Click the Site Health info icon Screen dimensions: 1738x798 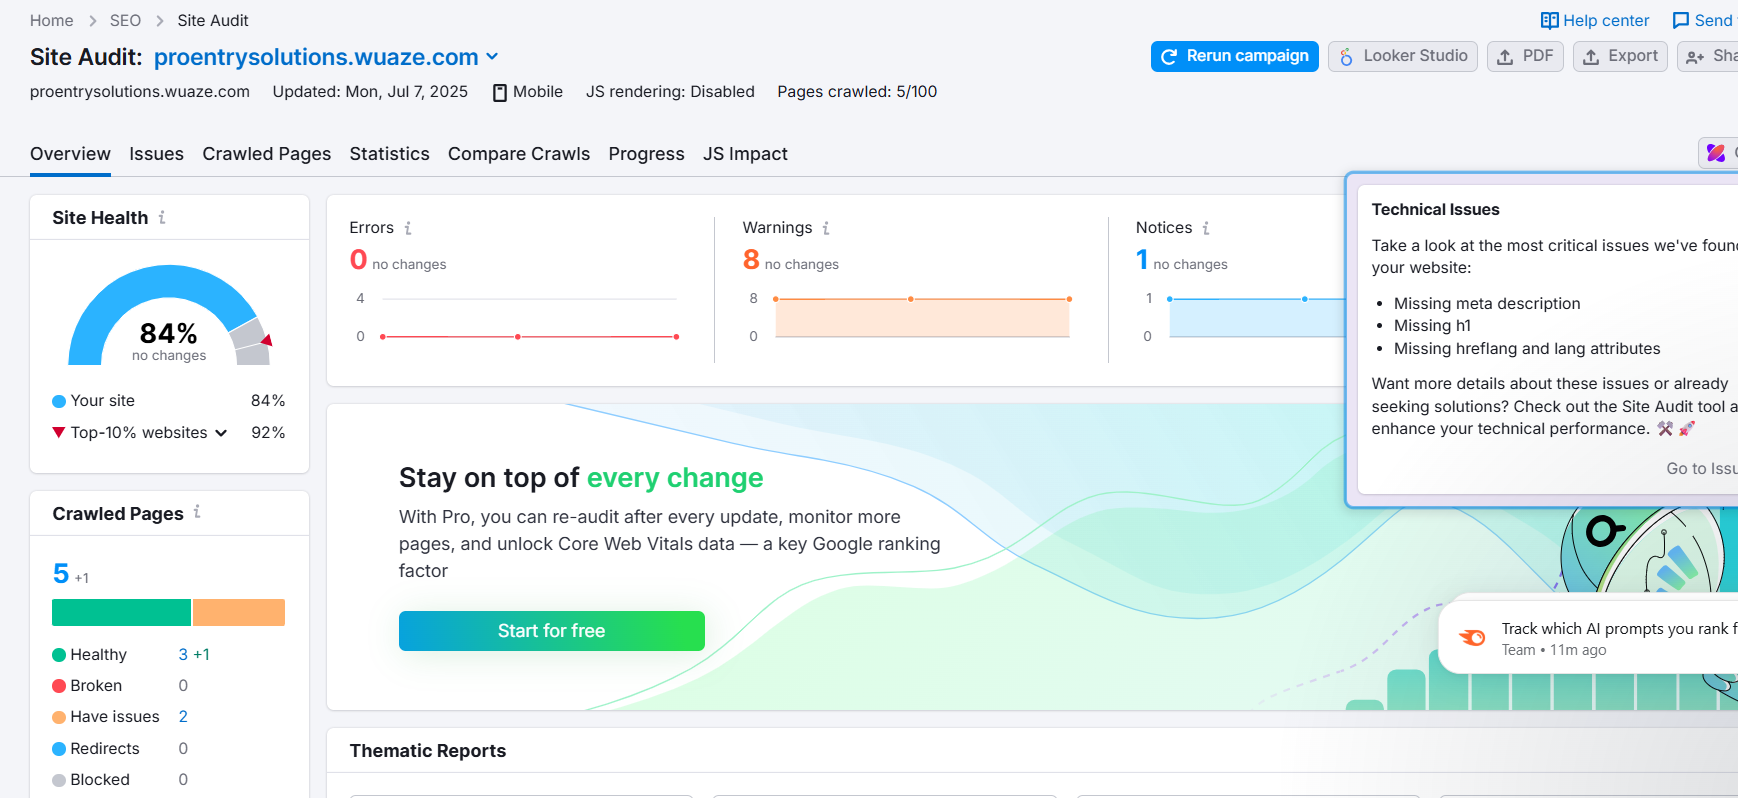[162, 217]
